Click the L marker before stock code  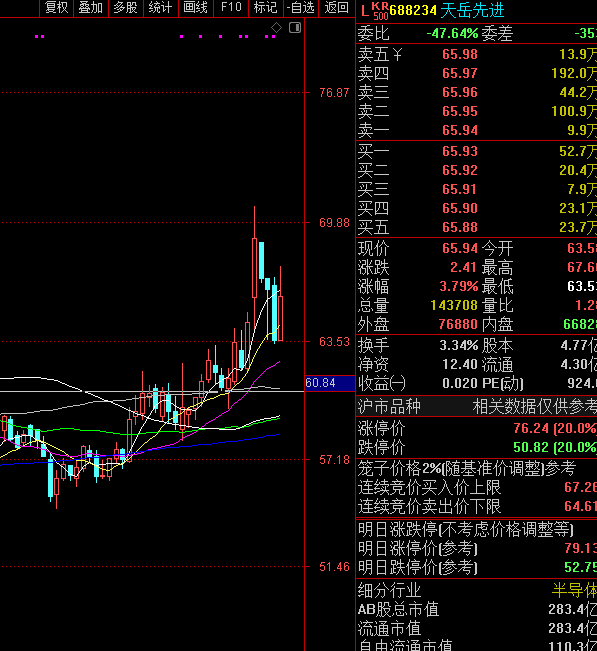click(364, 11)
